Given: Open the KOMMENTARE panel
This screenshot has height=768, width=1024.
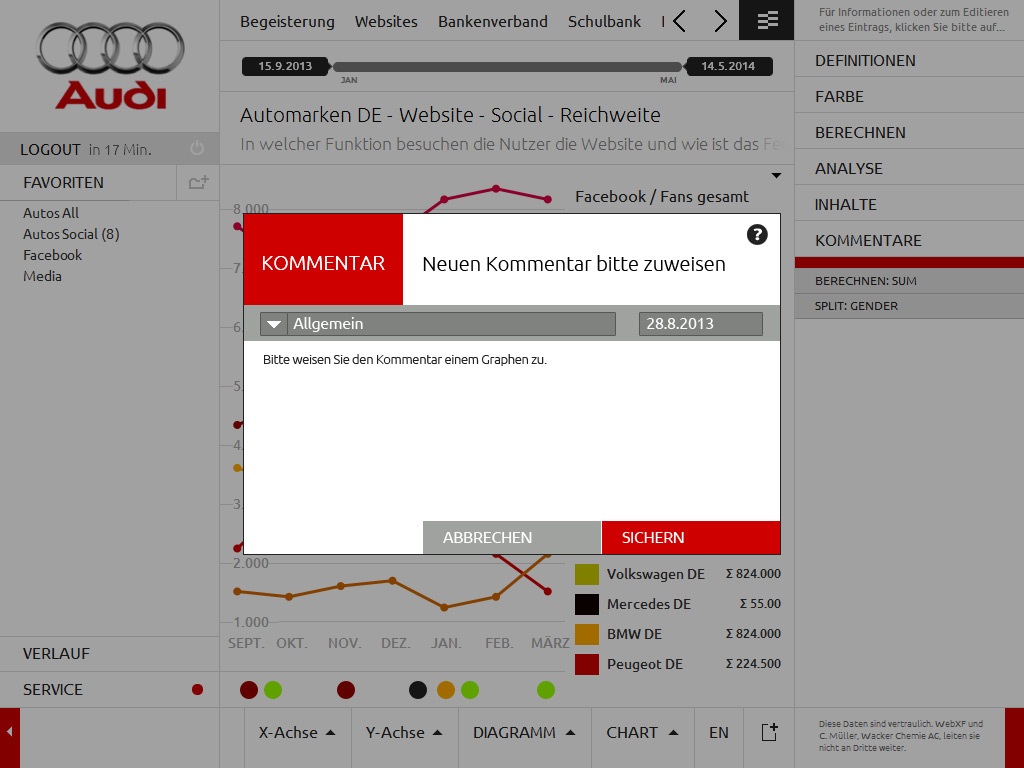Looking at the screenshot, I should (x=909, y=240).
